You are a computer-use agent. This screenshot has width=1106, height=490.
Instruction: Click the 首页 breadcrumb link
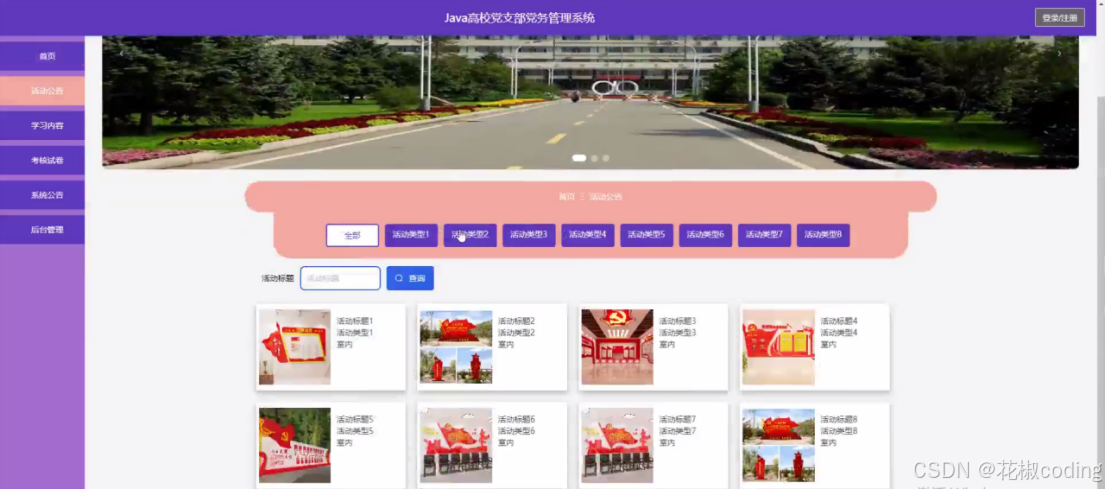(x=566, y=197)
